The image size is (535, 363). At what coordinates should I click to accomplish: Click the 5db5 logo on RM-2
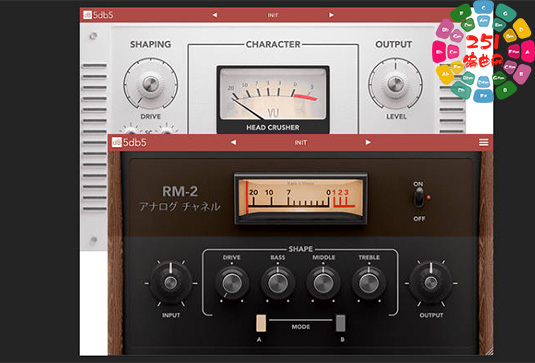pos(129,142)
